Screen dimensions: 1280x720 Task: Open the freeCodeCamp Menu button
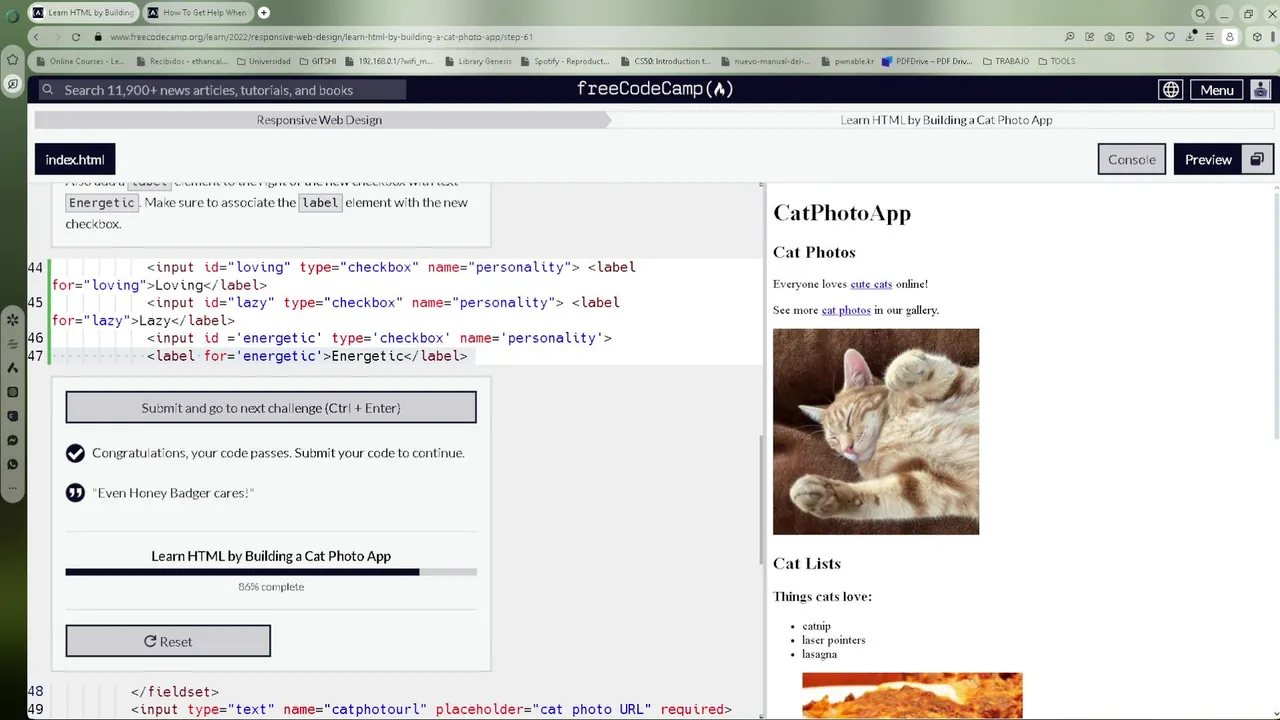1217,90
